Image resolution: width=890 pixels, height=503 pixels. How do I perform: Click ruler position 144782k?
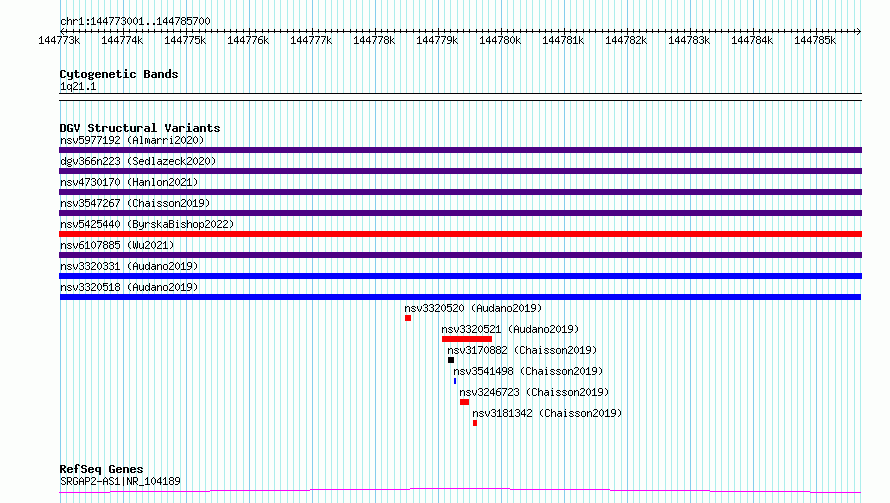(626, 40)
